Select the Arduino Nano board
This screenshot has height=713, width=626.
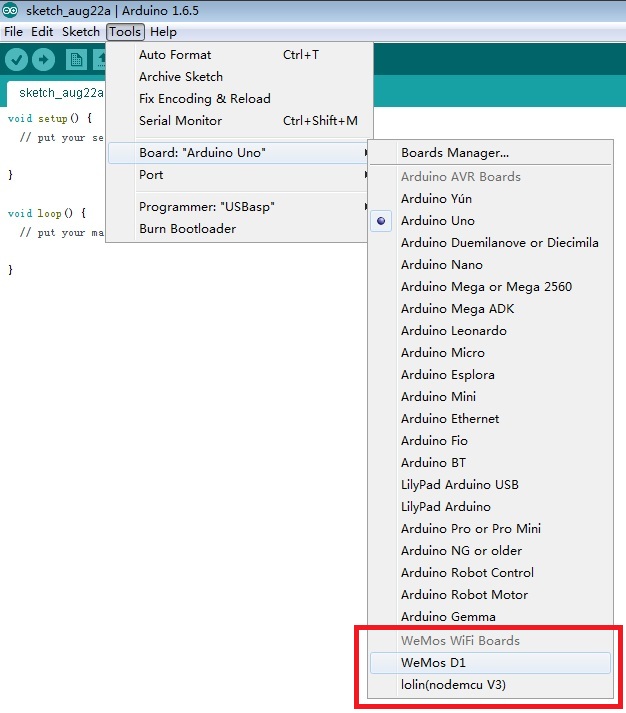490,265
